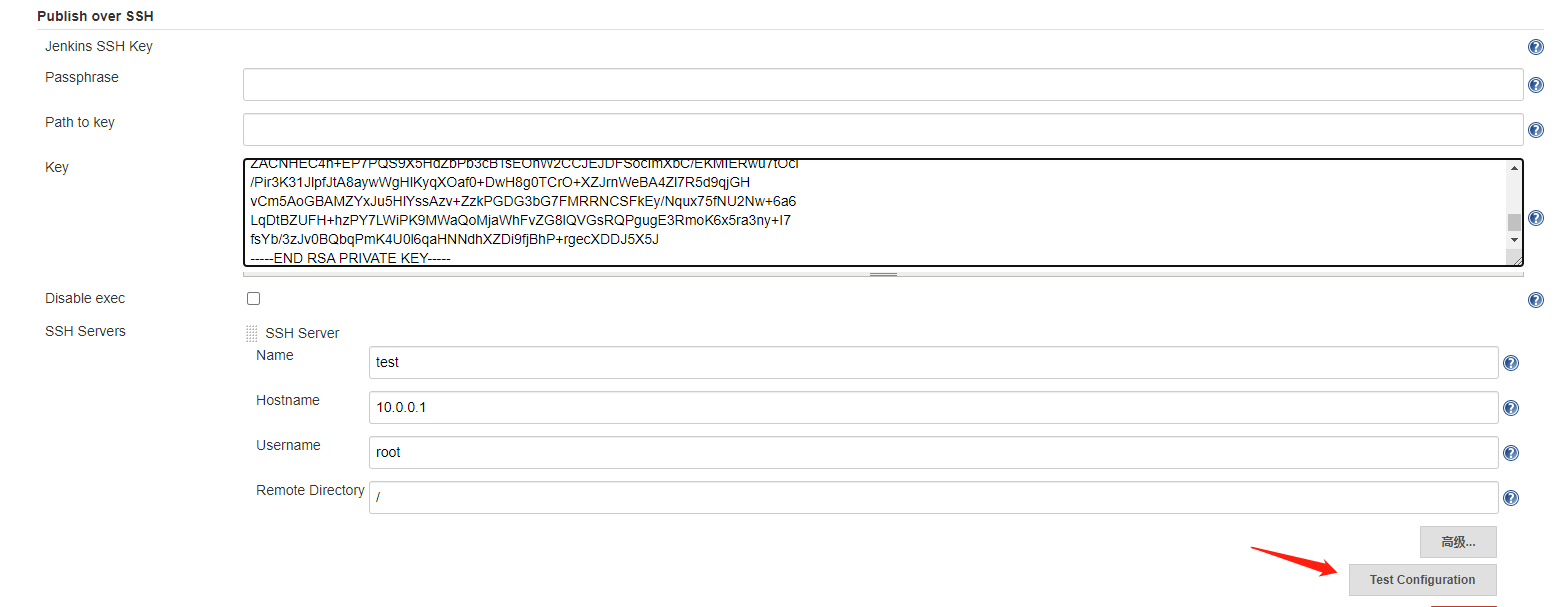Click the textarea resize divider bar

pyautogui.click(x=883, y=274)
